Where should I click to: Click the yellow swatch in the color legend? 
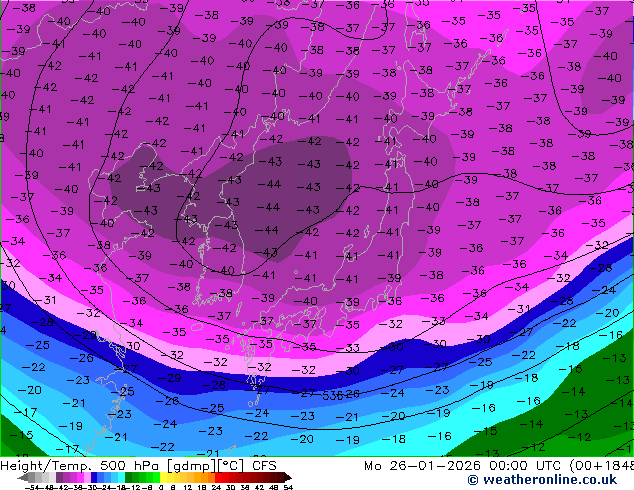coord(163,477)
